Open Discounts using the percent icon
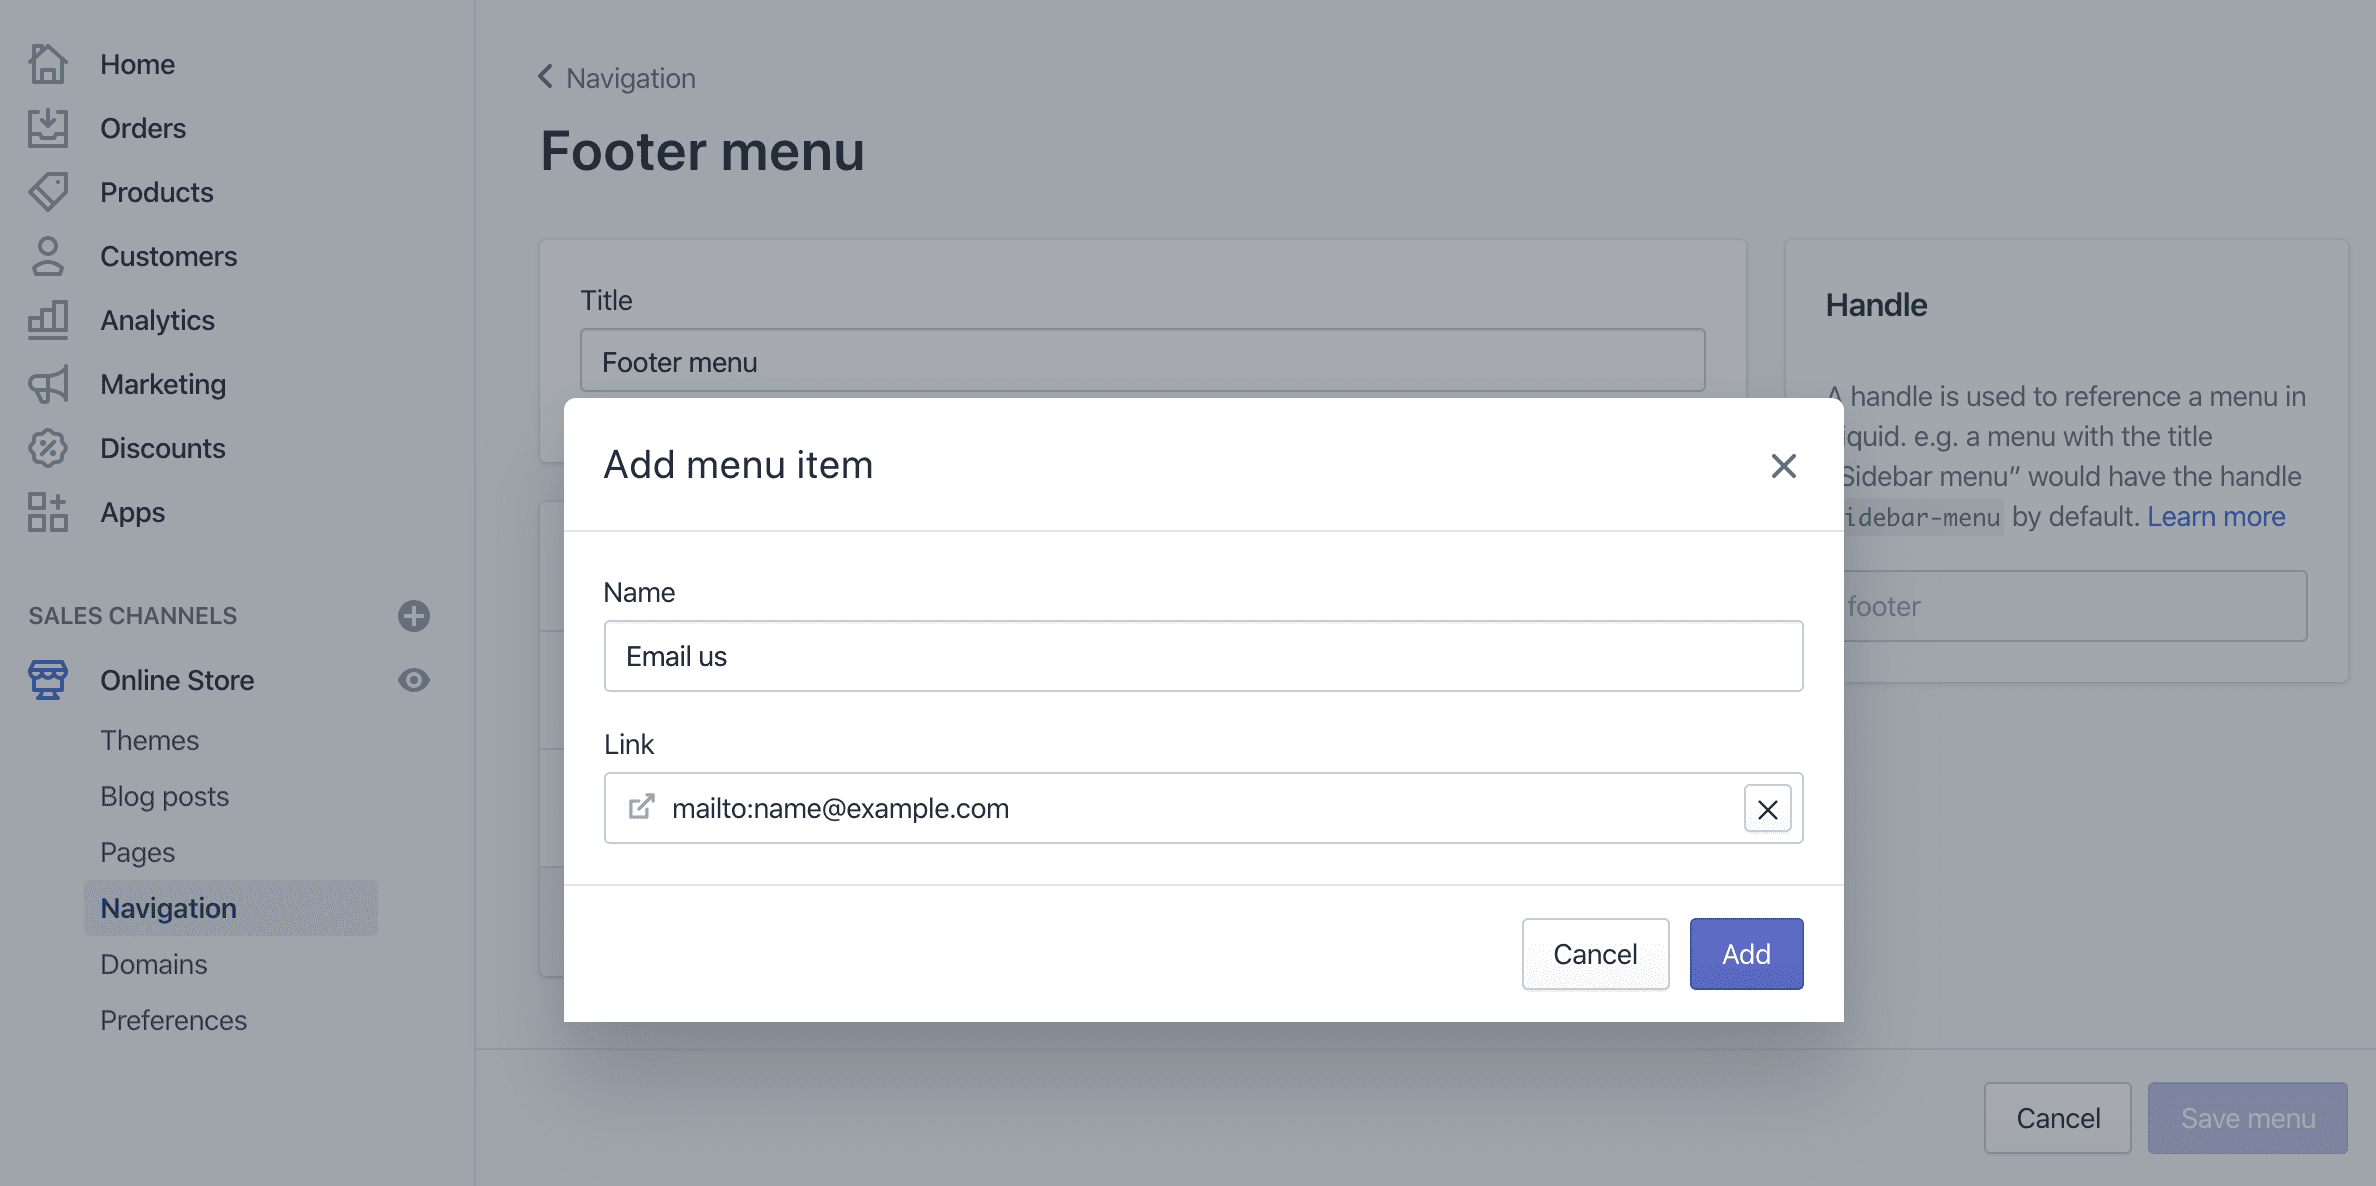The image size is (2376, 1186). (47, 448)
